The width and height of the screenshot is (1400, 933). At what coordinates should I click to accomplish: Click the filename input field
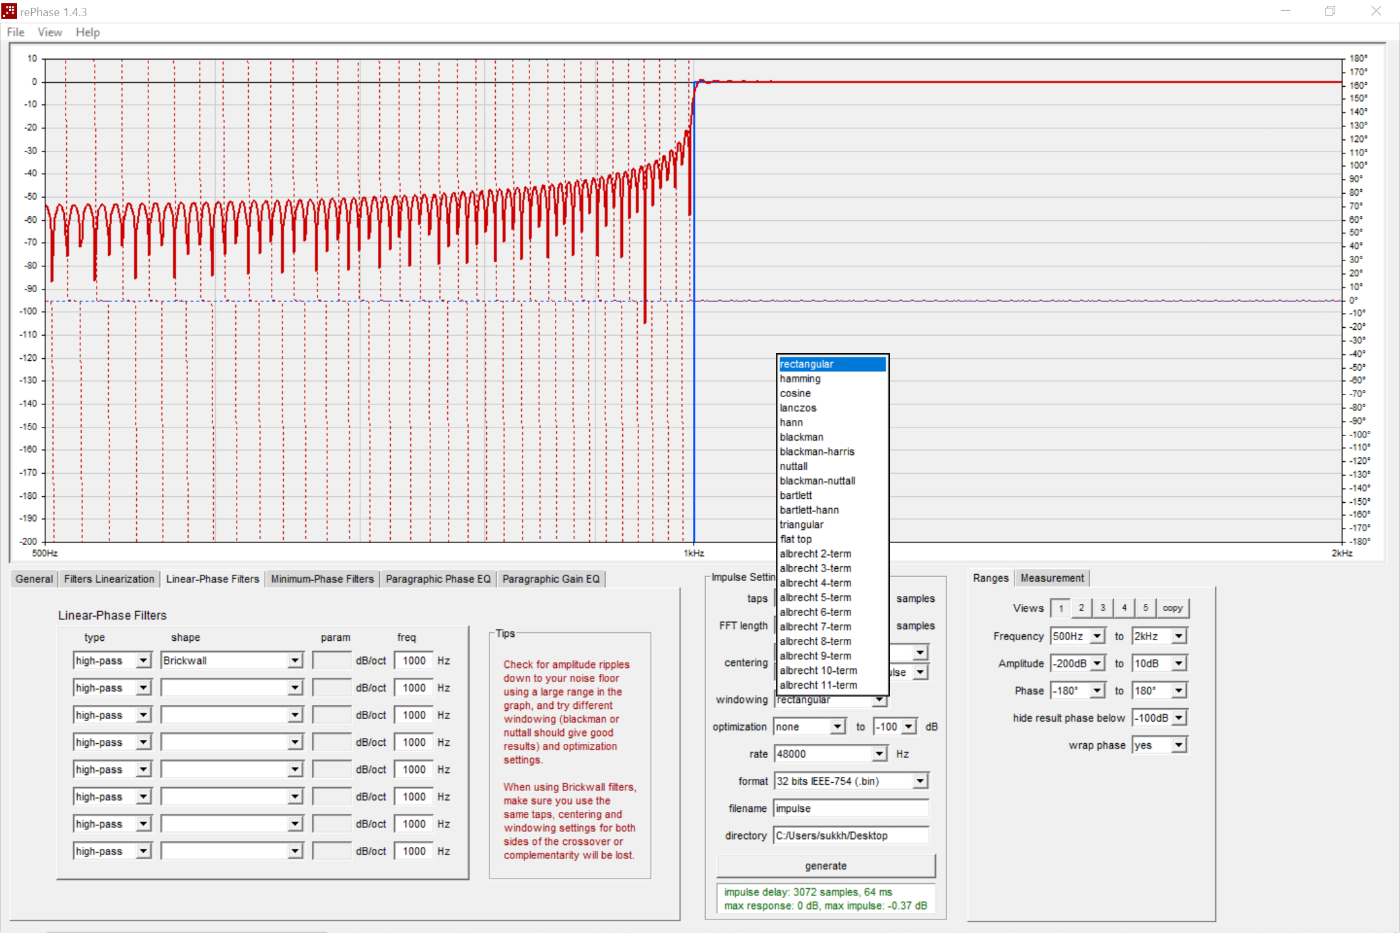(x=851, y=809)
